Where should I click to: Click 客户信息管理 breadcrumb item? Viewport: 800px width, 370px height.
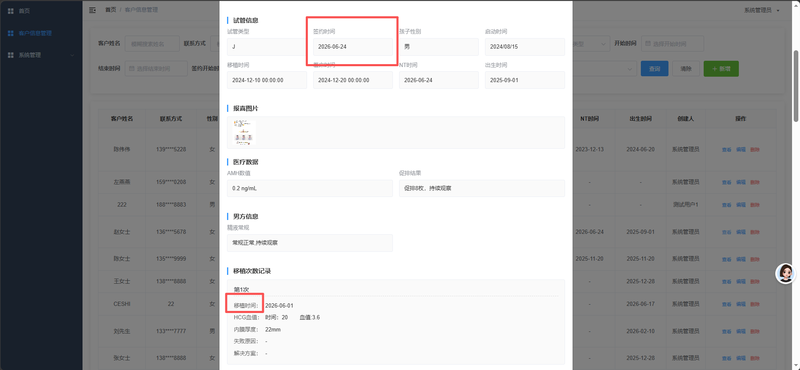tap(141, 10)
